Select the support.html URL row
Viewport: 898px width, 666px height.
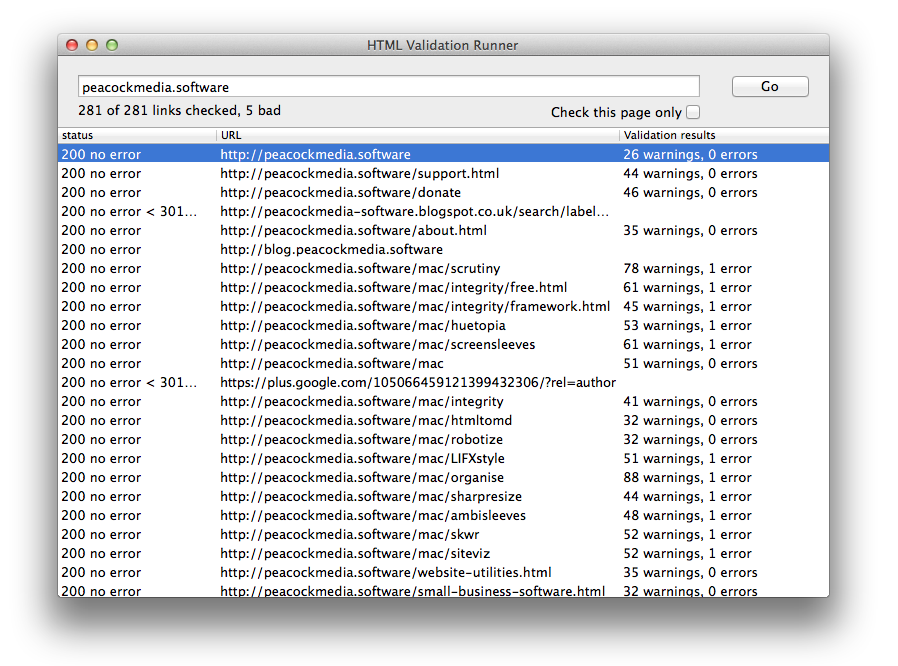click(x=360, y=173)
